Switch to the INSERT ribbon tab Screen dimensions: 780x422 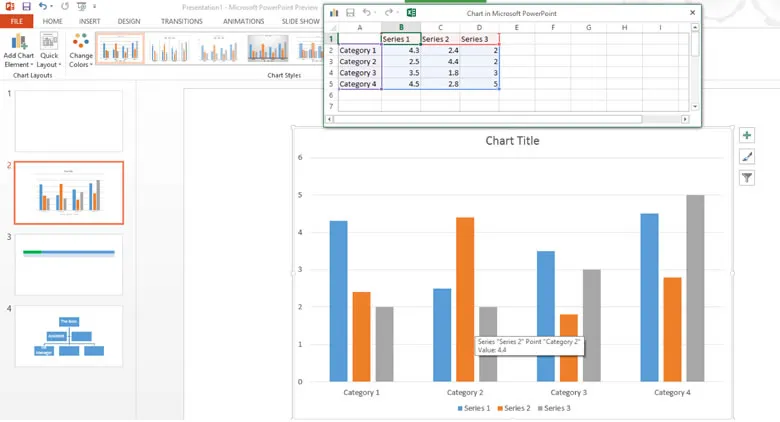click(x=90, y=21)
